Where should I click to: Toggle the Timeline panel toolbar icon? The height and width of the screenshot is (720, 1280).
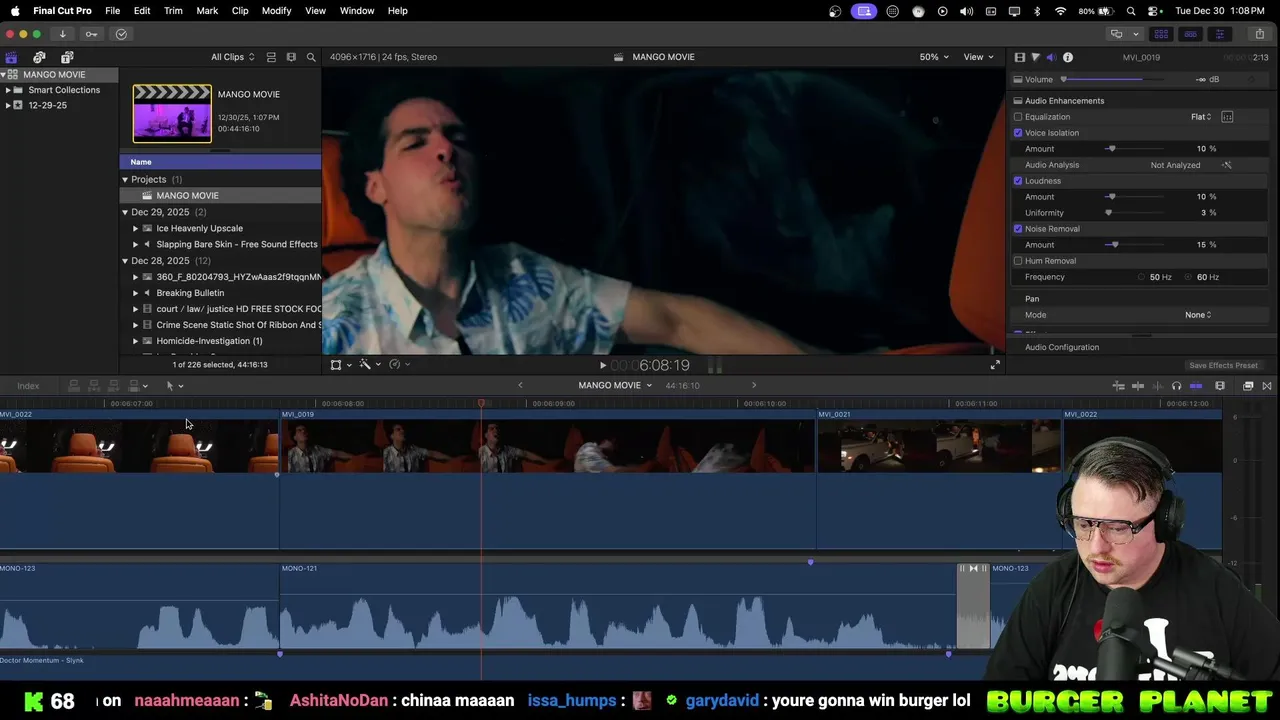1190,34
